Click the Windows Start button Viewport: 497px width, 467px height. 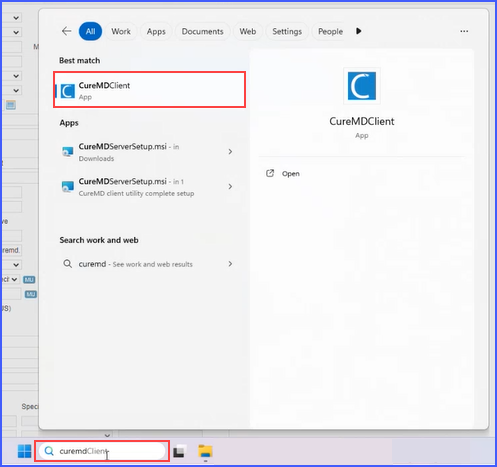point(24,451)
